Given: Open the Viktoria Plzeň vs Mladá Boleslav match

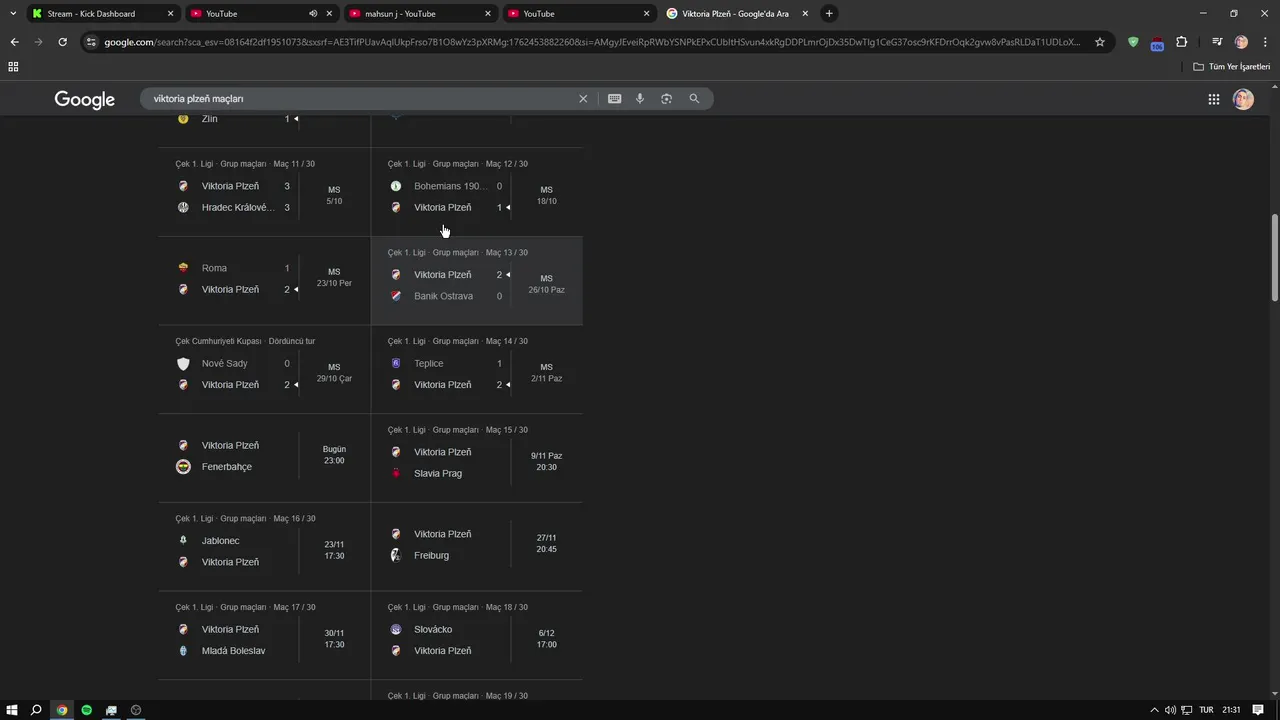Looking at the screenshot, I should tap(264, 634).
